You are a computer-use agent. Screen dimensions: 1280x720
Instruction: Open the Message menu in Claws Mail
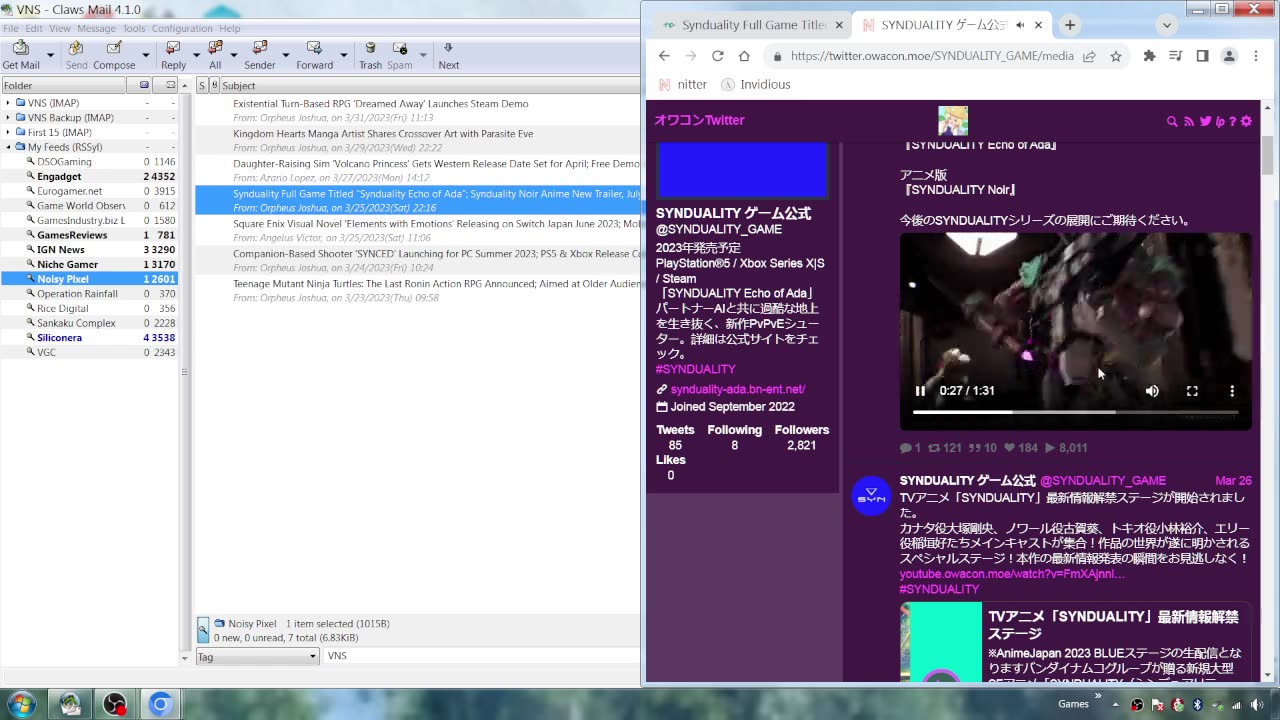click(x=97, y=28)
